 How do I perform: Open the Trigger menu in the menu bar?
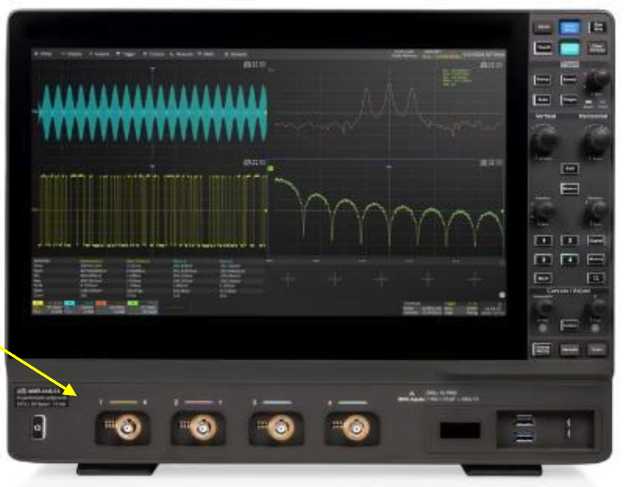pyautogui.click(x=127, y=52)
